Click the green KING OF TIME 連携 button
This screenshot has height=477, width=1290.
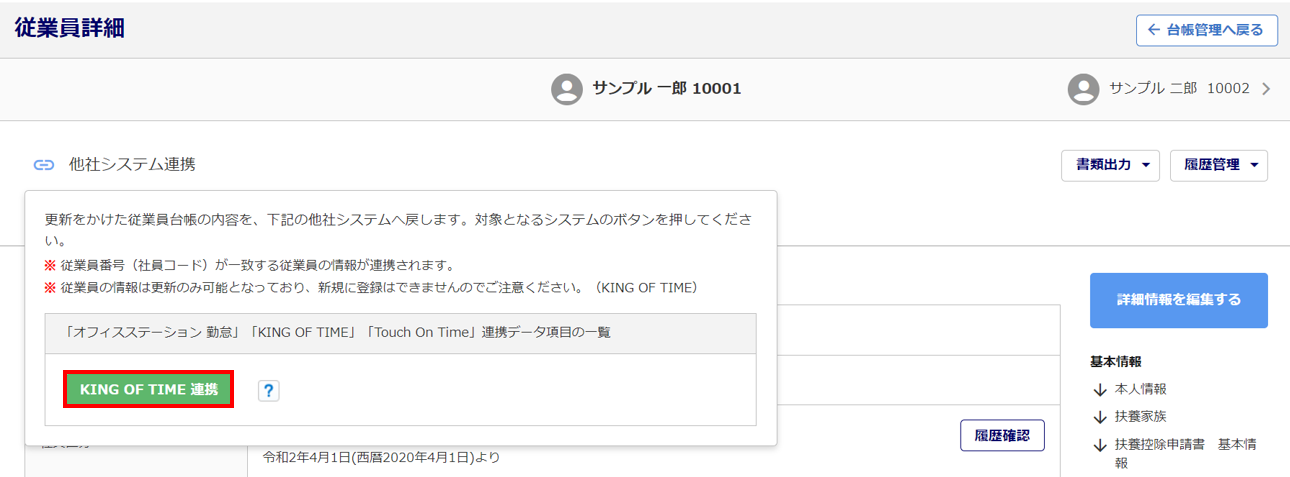pyautogui.click(x=149, y=390)
